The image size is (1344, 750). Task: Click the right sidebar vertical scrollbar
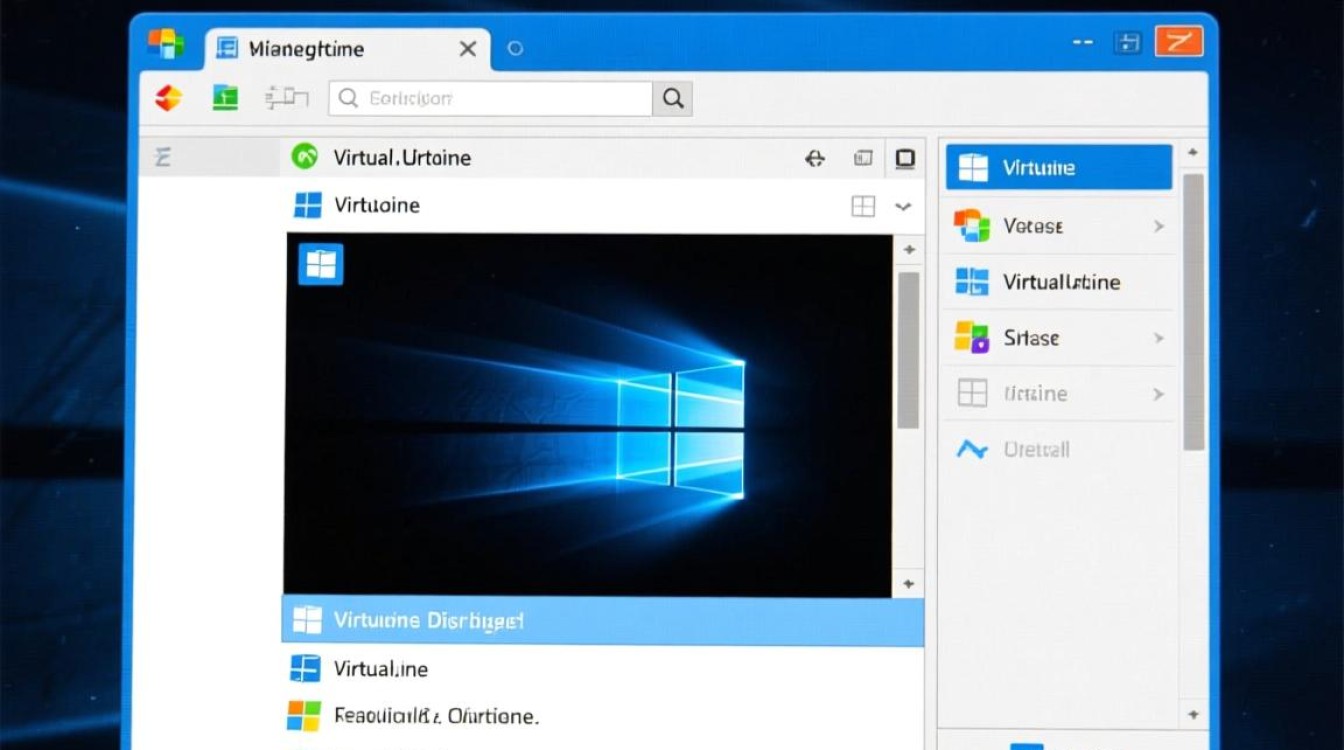click(x=1193, y=310)
